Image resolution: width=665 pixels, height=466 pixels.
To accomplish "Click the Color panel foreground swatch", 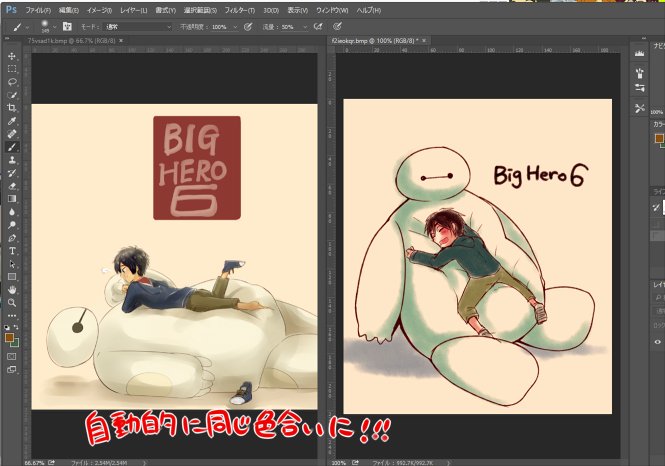I will 659,138.
